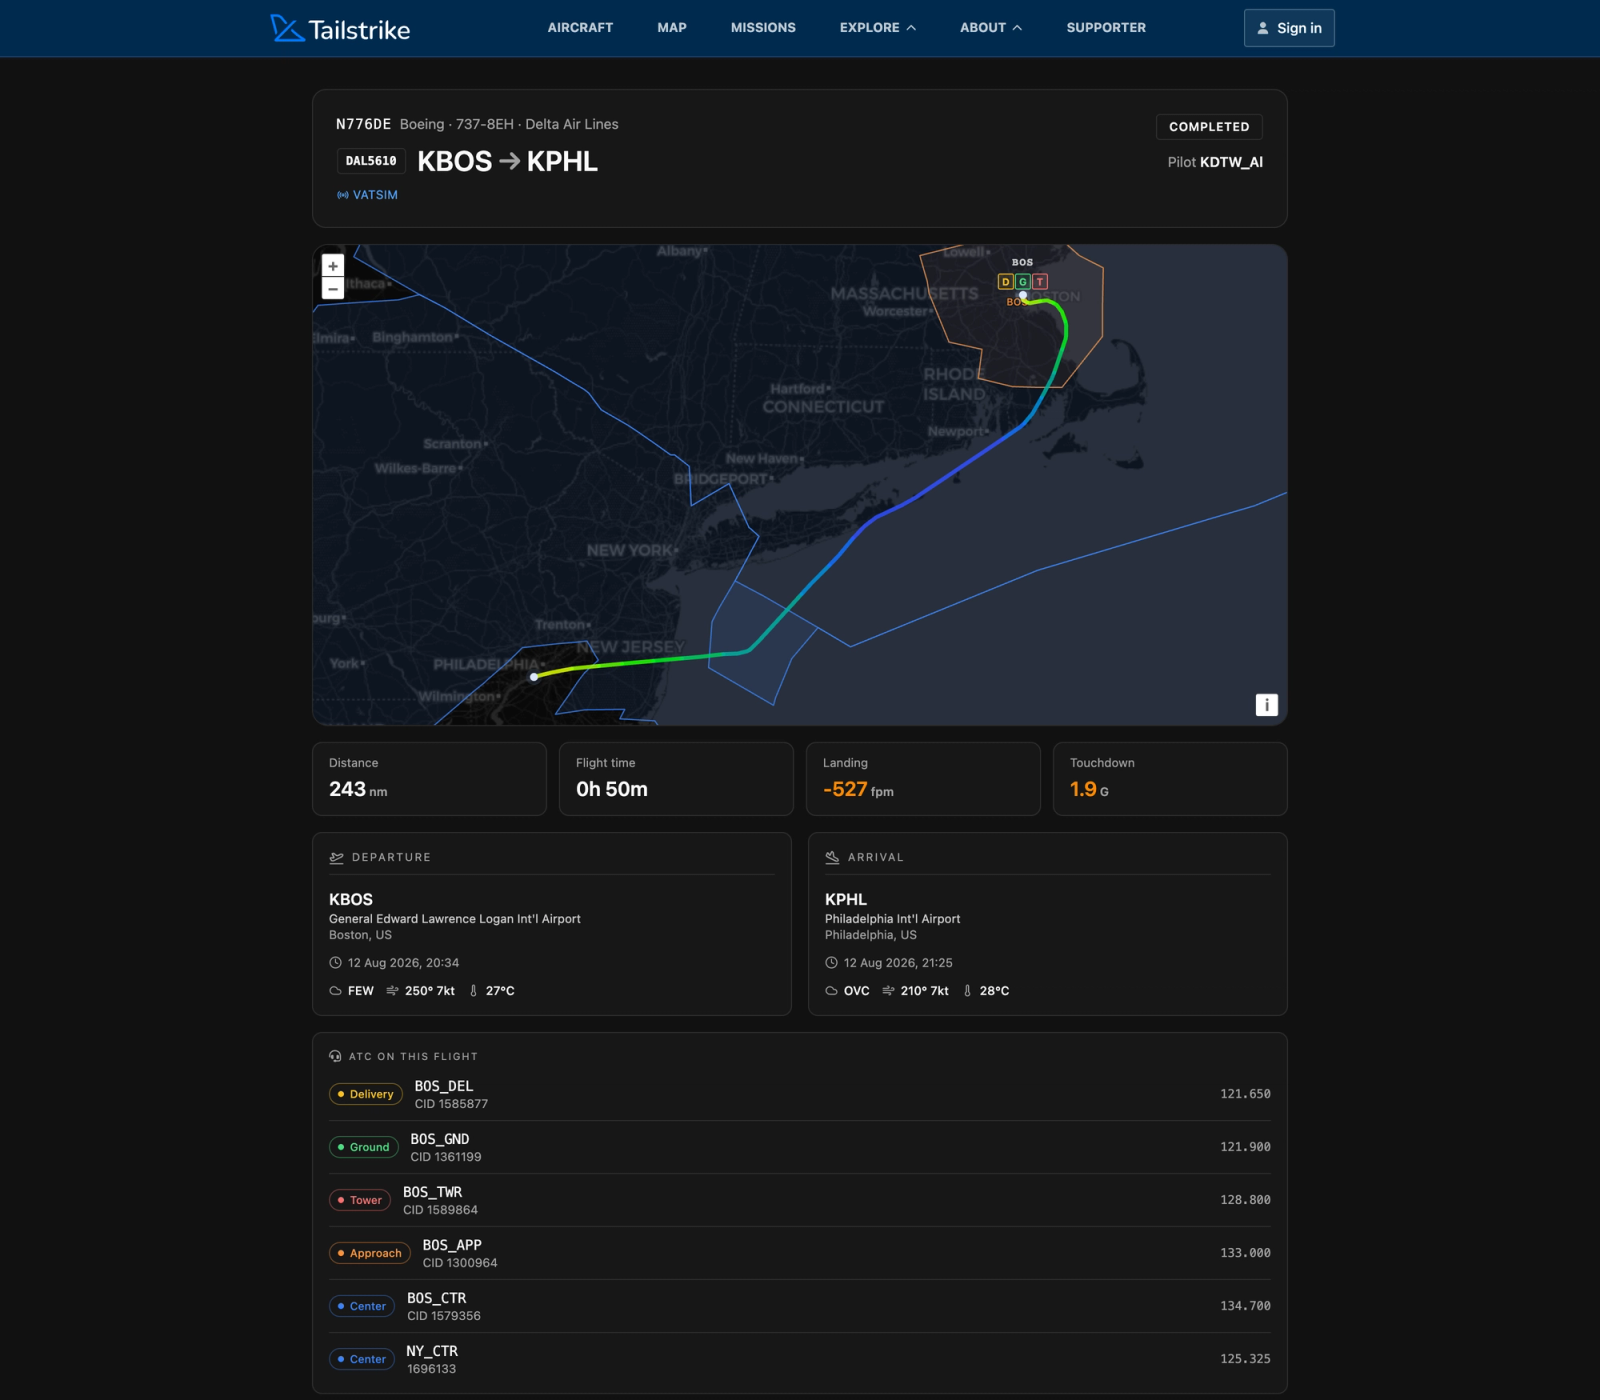Screen dimensions: 1600x1400
Task: Click the N776DE registration
Action: pos(363,124)
